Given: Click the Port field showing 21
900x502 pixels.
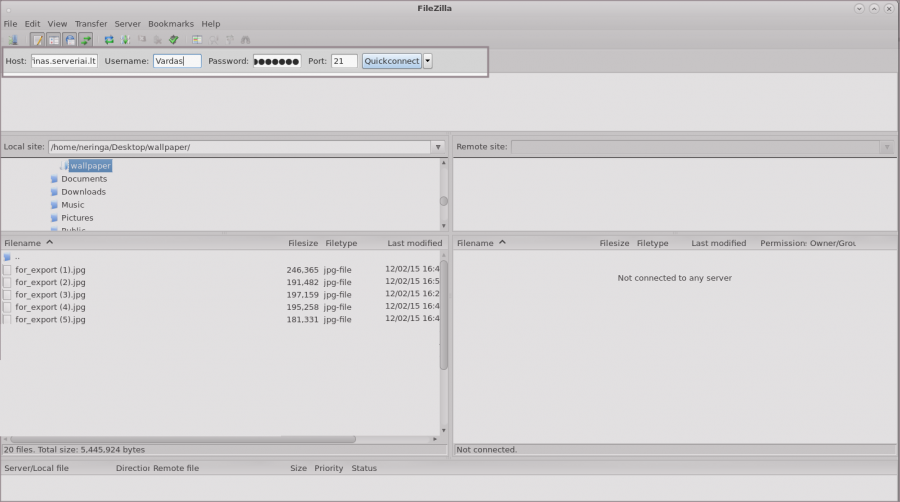Looking at the screenshot, I should 344,61.
